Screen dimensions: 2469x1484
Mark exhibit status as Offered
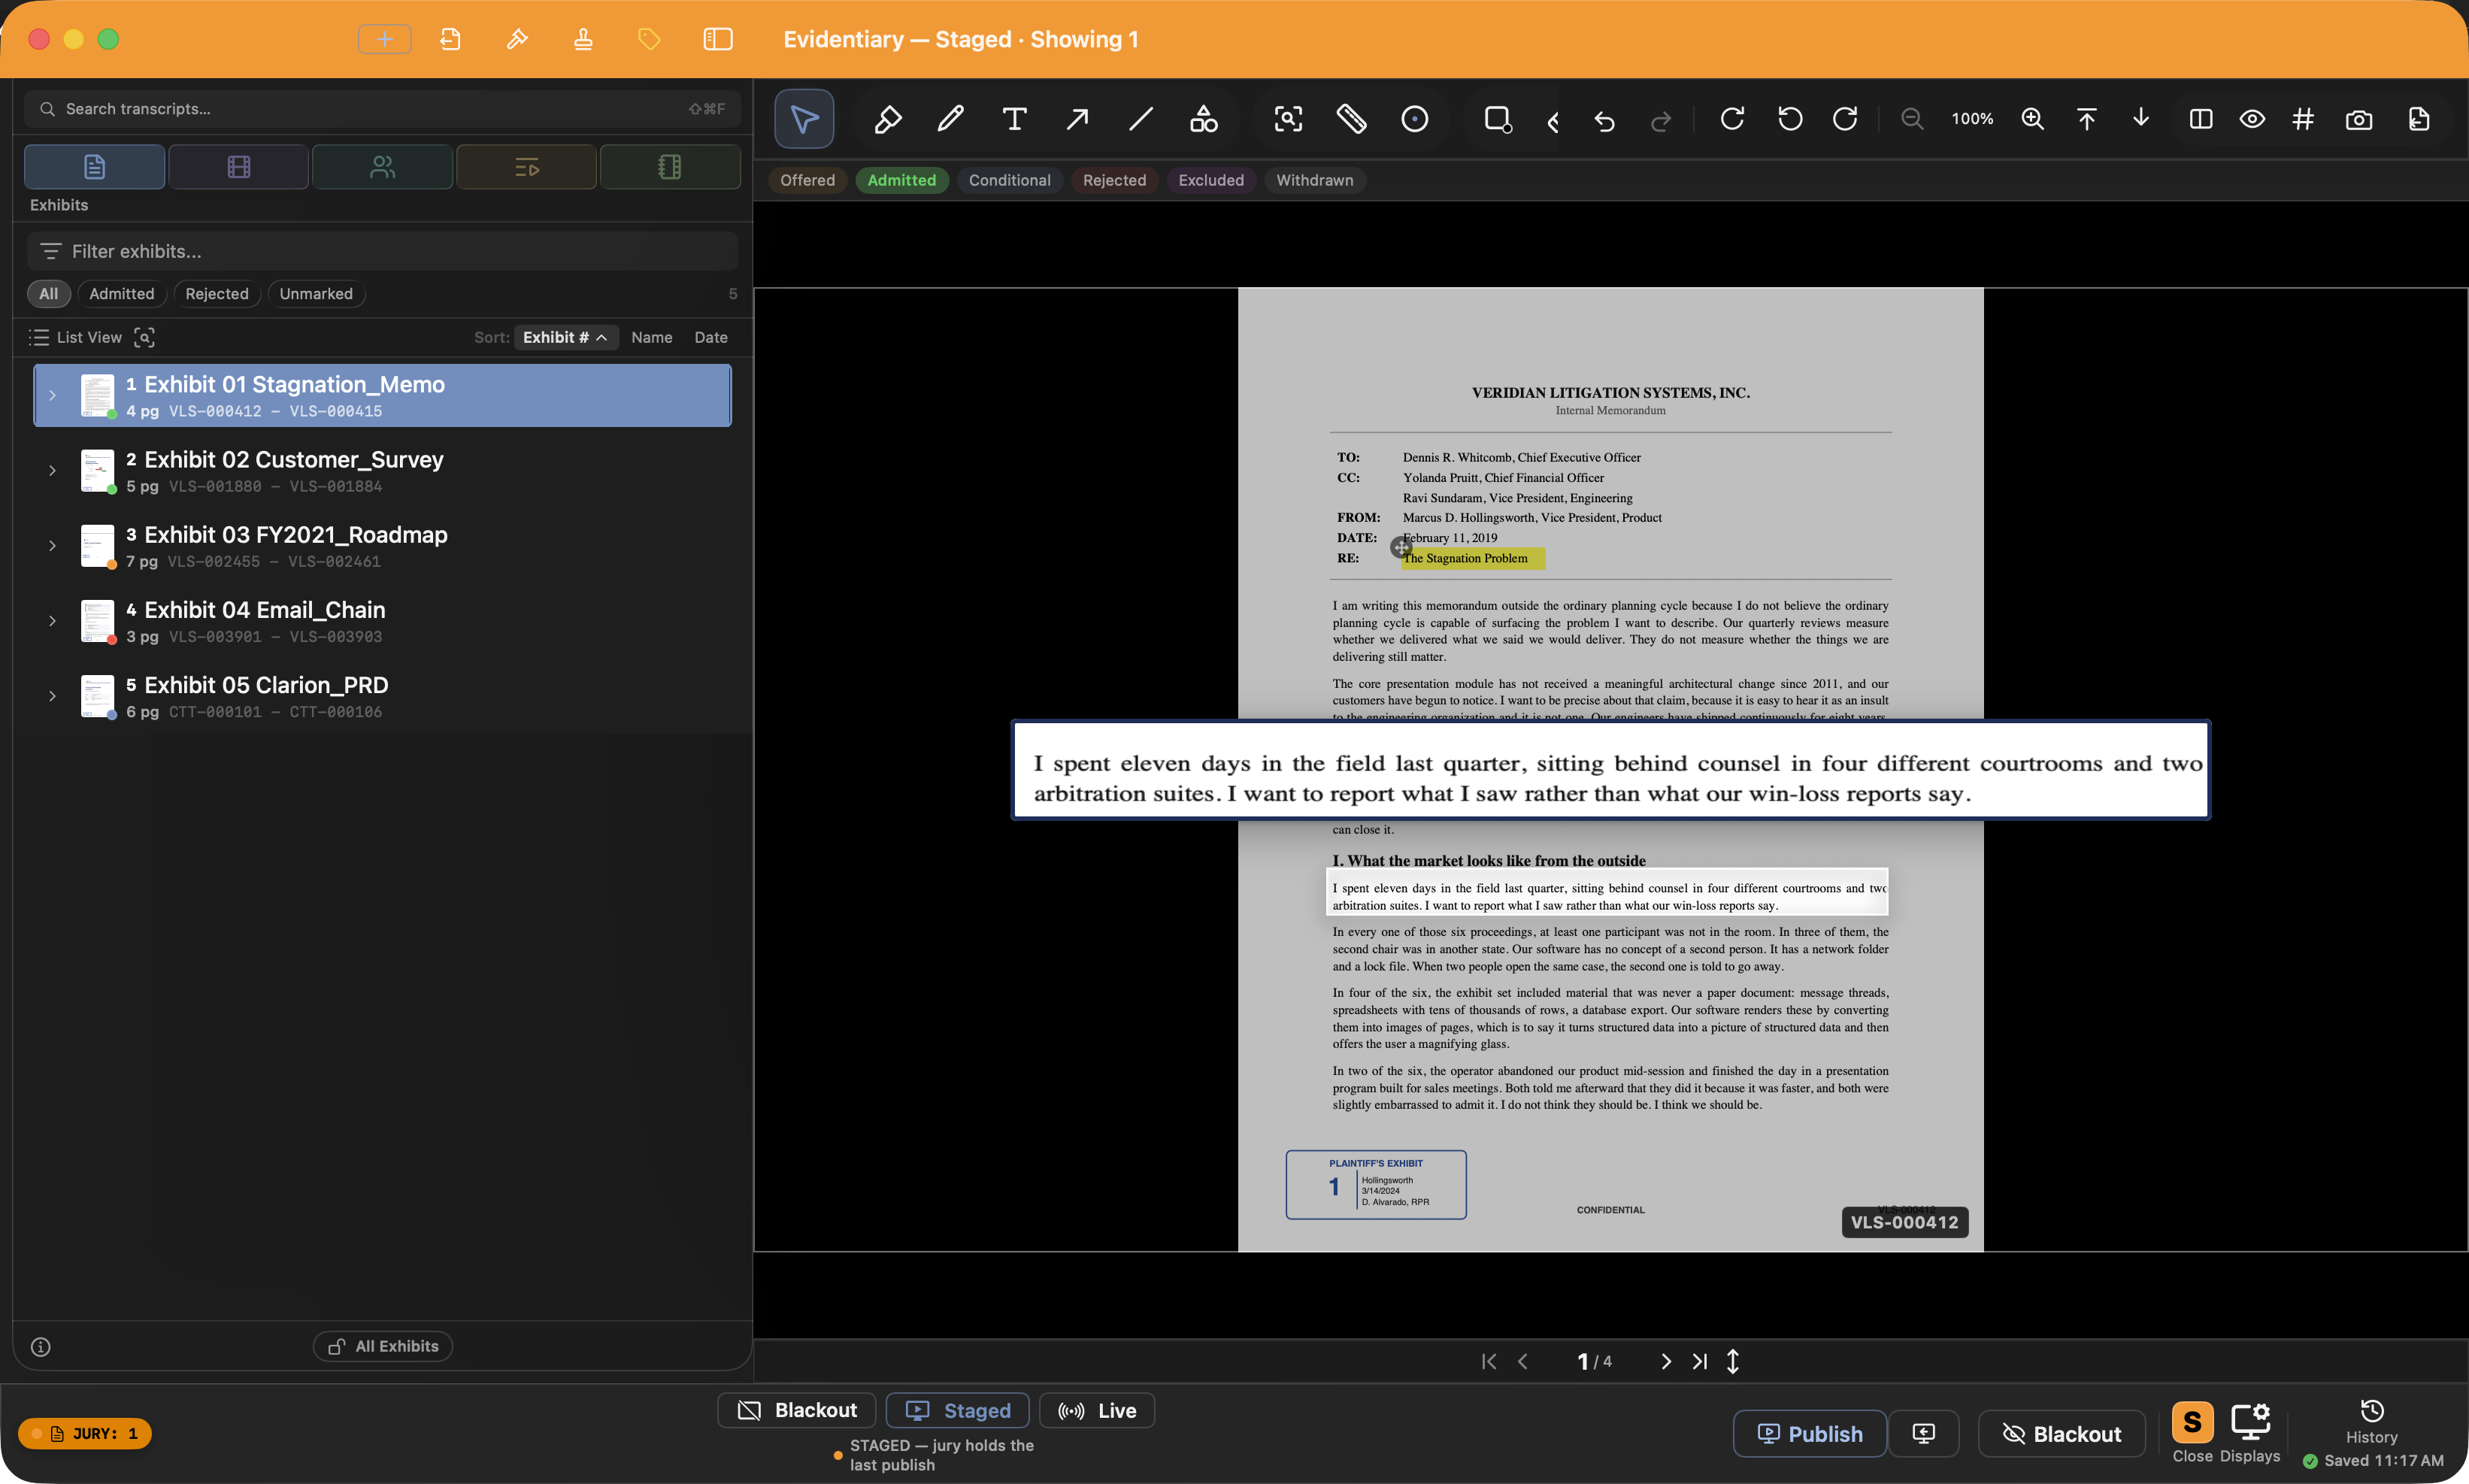click(807, 180)
